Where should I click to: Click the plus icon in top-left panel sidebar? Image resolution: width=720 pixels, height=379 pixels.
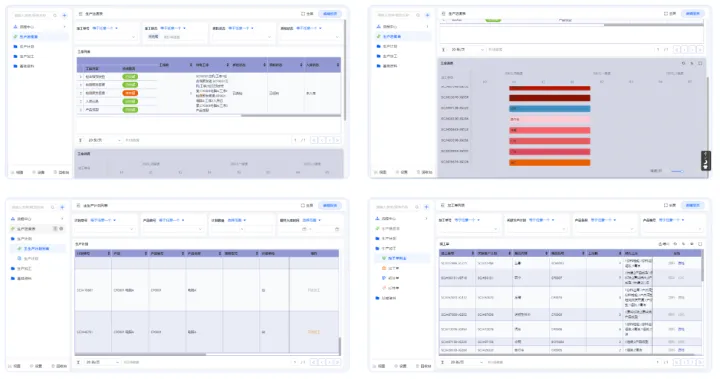coord(64,15)
